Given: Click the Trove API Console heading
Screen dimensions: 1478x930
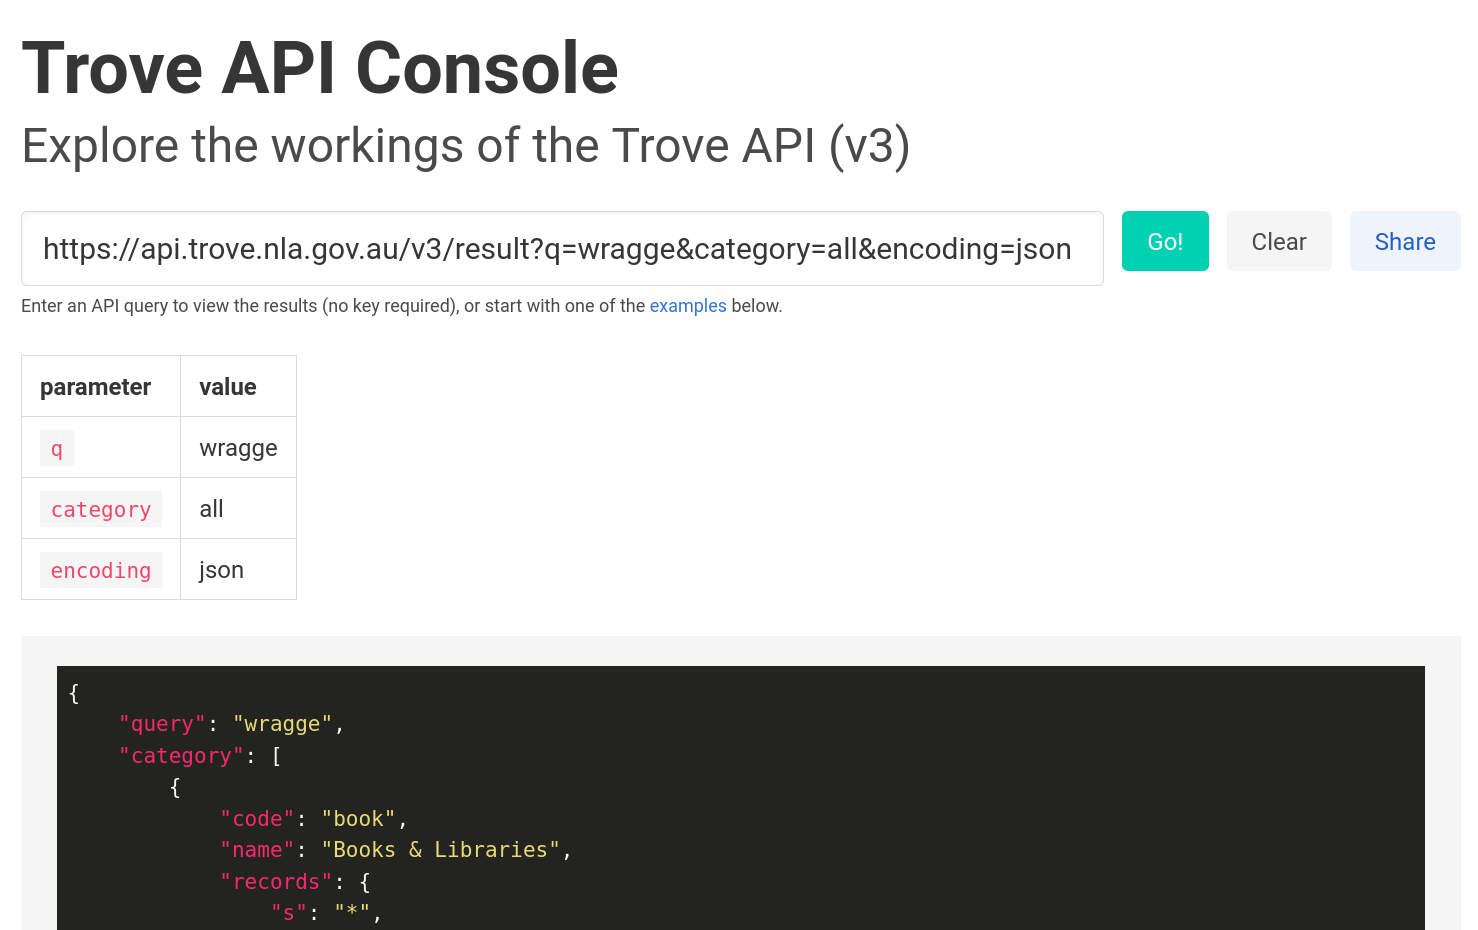Looking at the screenshot, I should pyautogui.click(x=320, y=68).
